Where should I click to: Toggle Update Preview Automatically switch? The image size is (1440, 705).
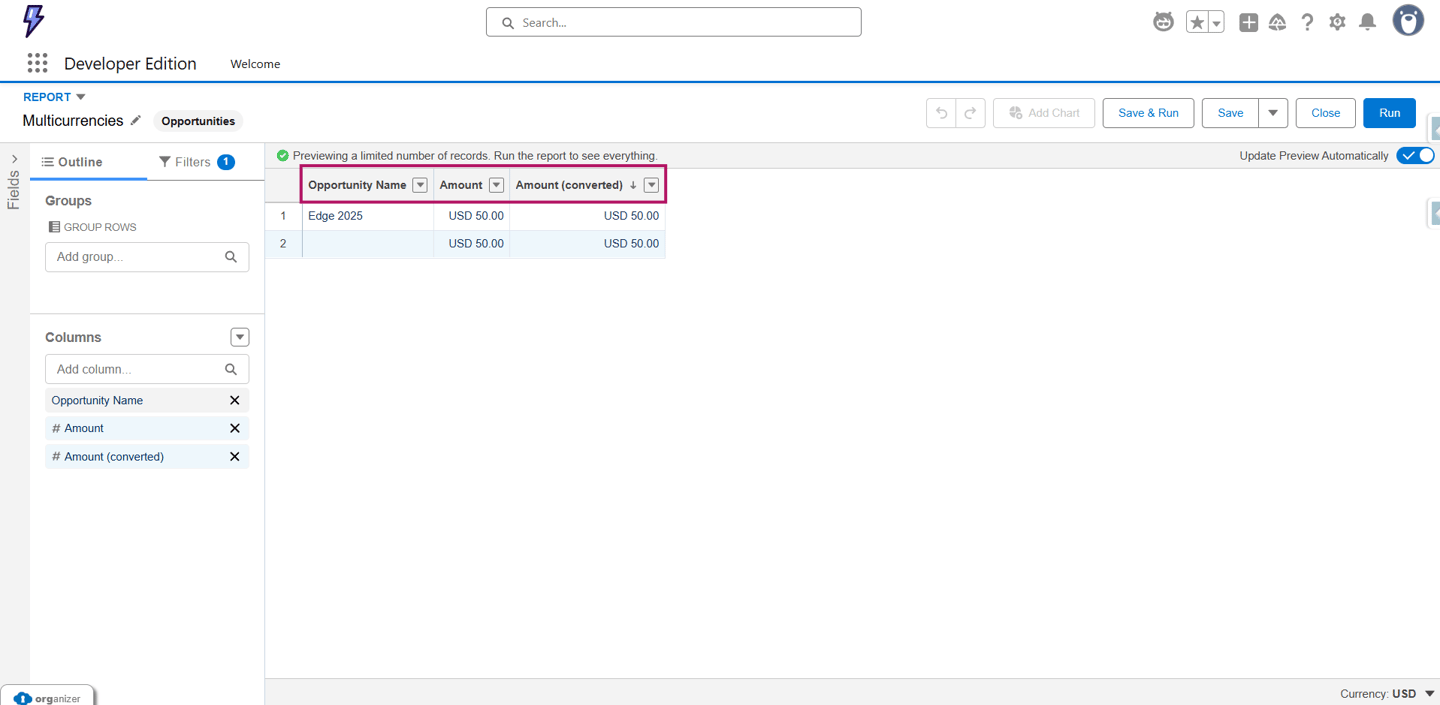tap(1415, 156)
